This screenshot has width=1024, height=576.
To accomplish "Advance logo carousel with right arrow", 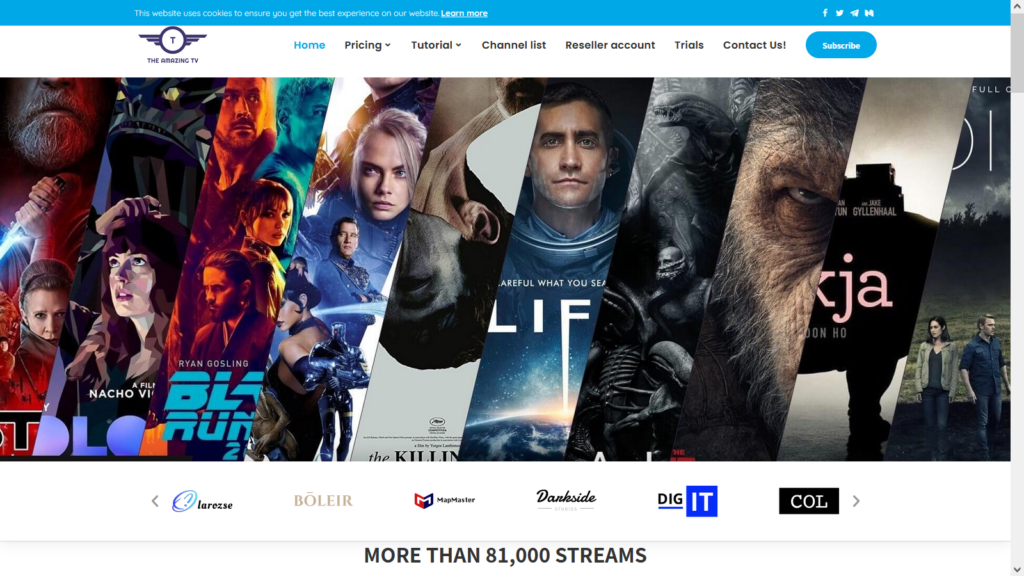I will pyautogui.click(x=856, y=501).
